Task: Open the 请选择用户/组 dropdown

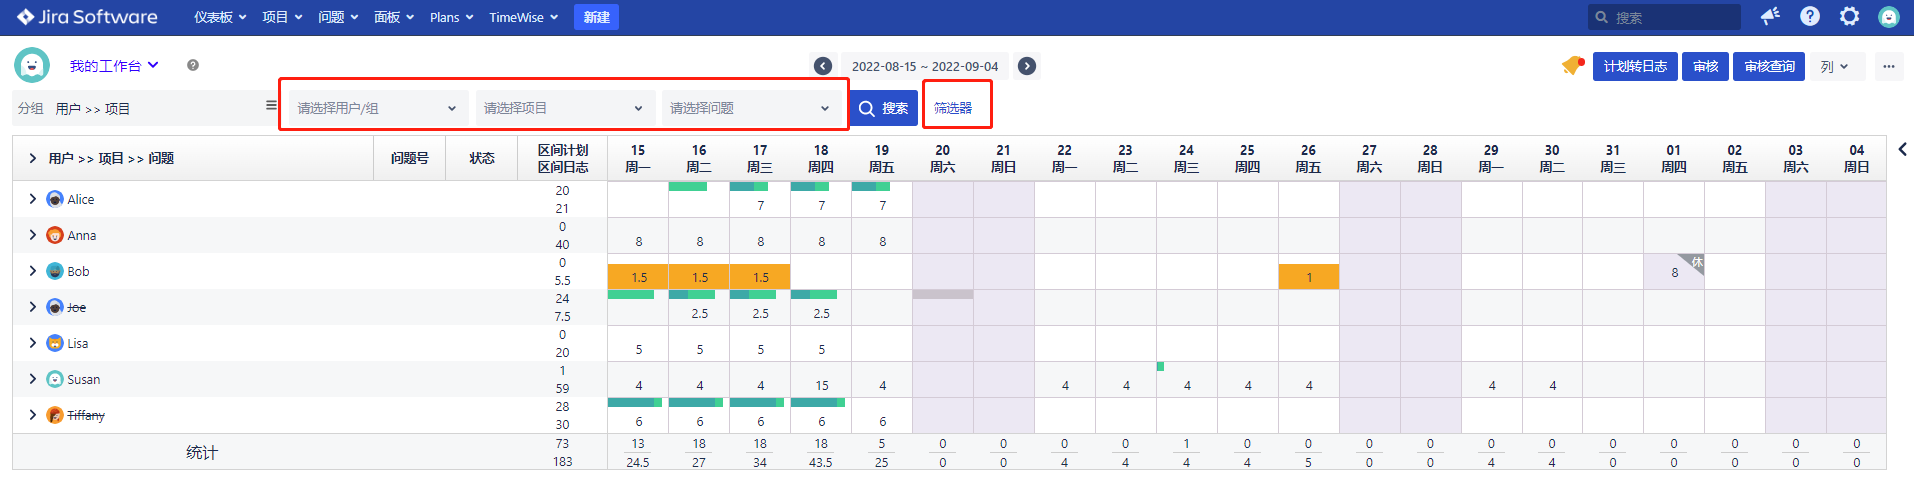Action: (377, 108)
